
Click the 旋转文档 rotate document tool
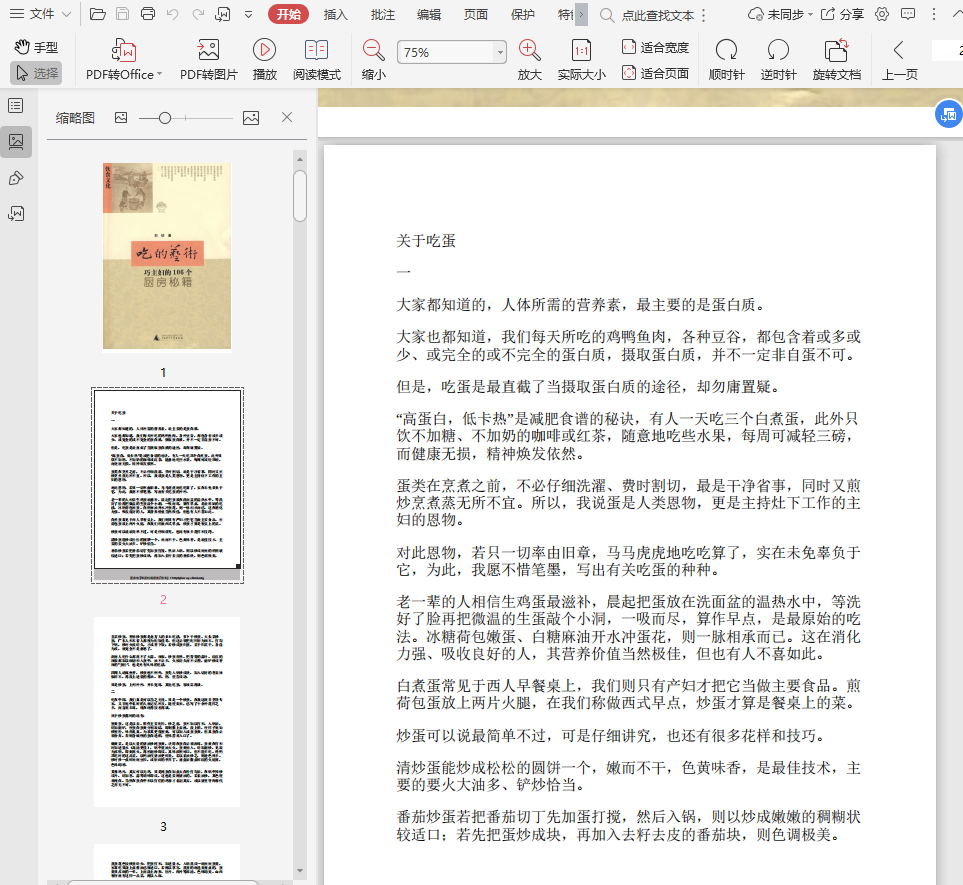point(836,60)
